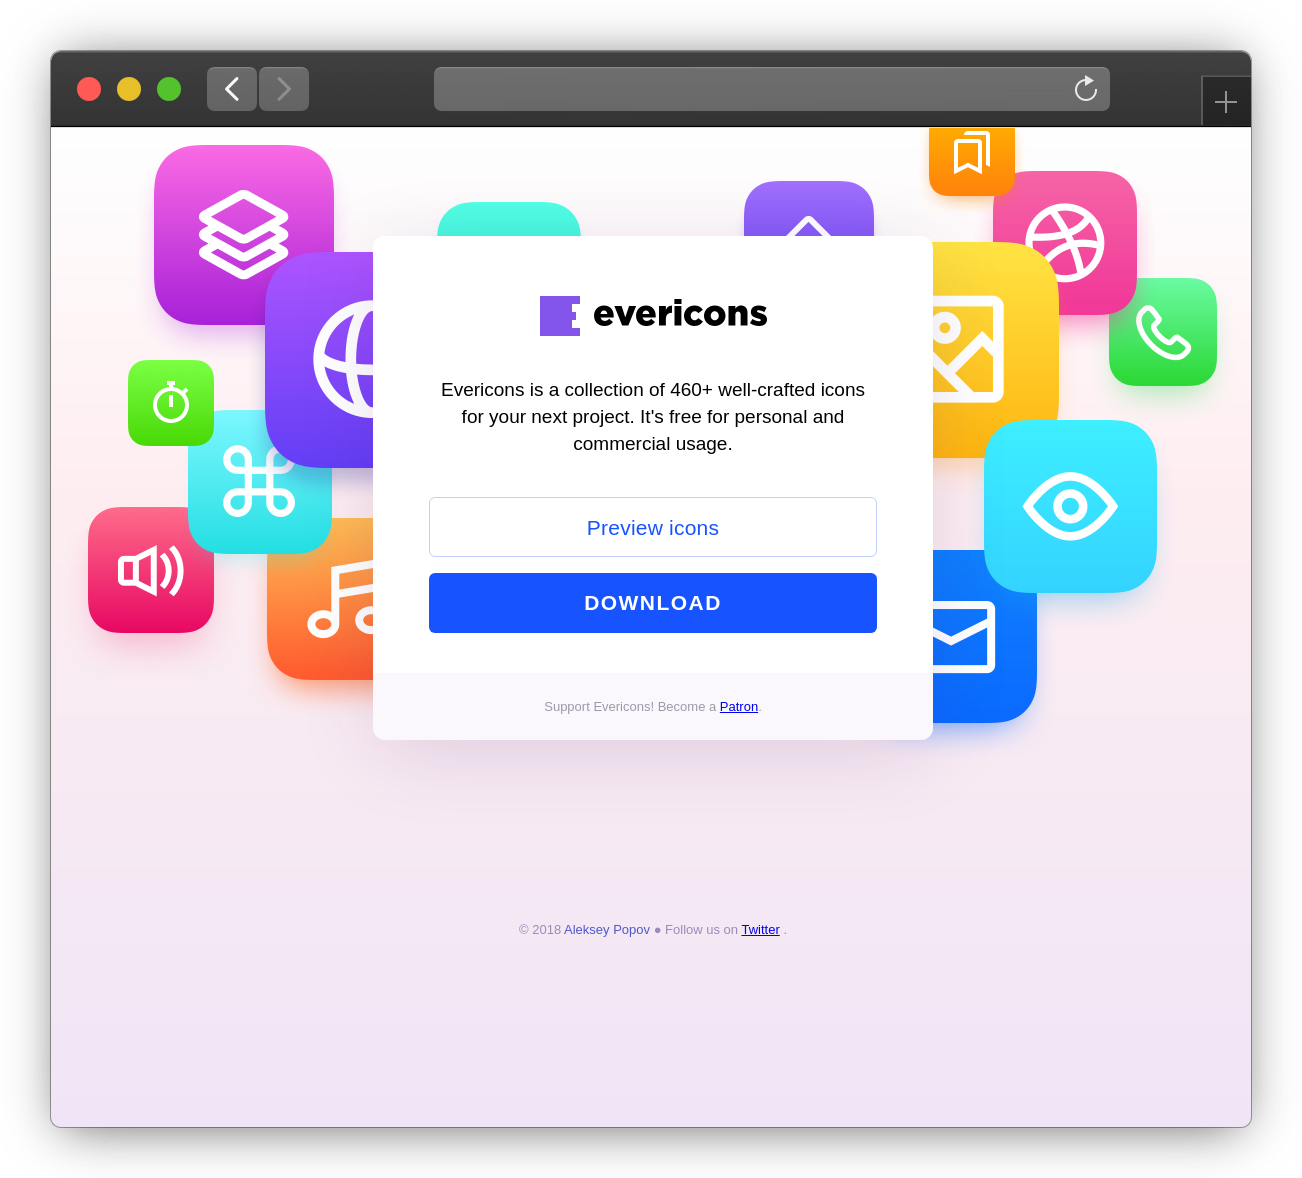Click the Evericons purple logo mark

[x=560, y=316]
